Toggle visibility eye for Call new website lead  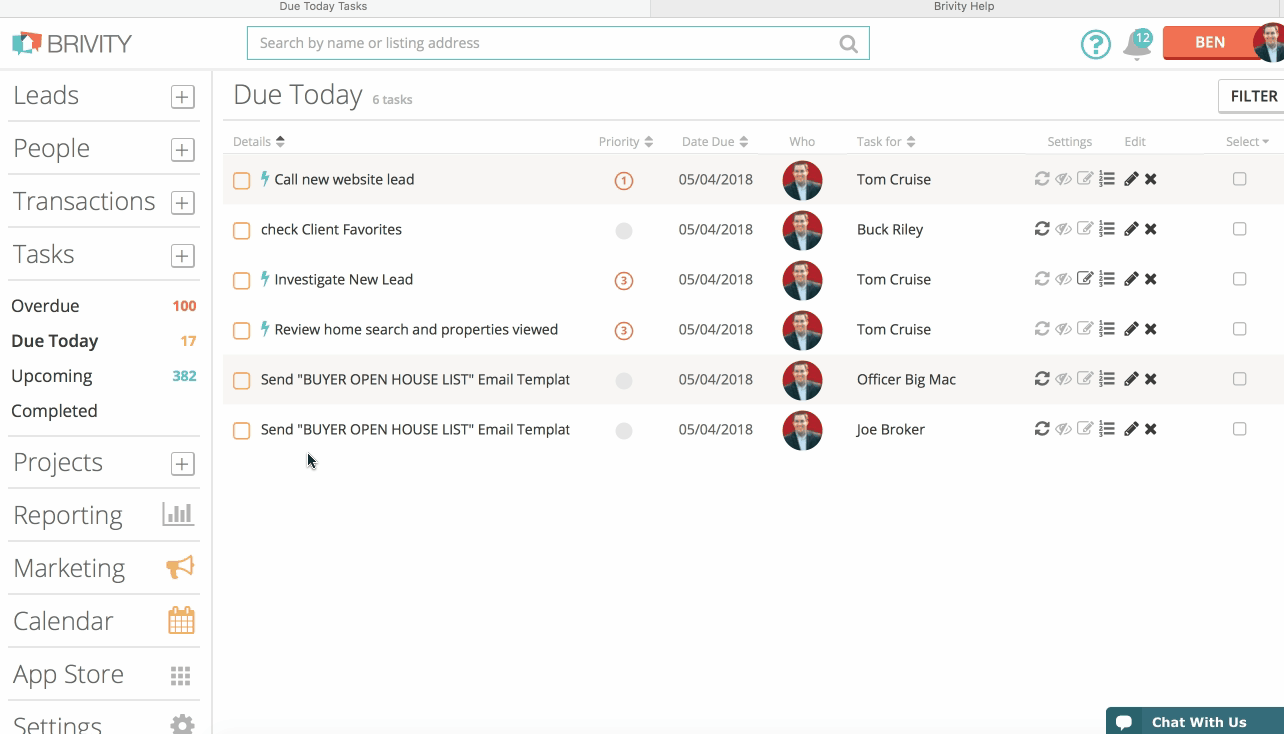[x=1064, y=179]
